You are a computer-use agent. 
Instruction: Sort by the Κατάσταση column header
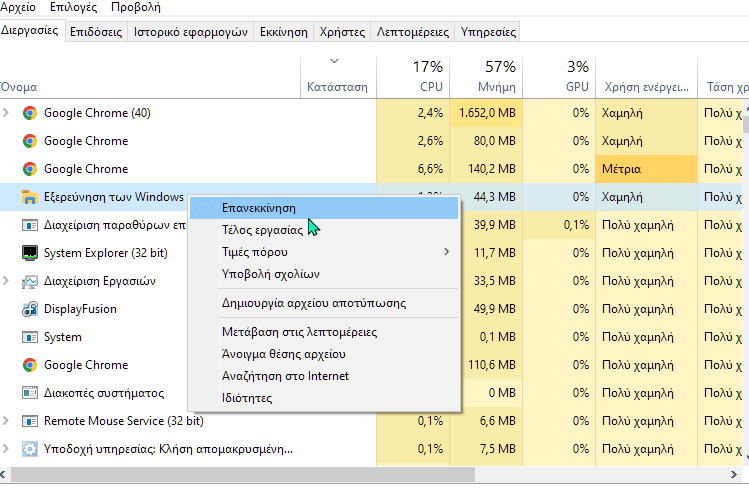[338, 78]
